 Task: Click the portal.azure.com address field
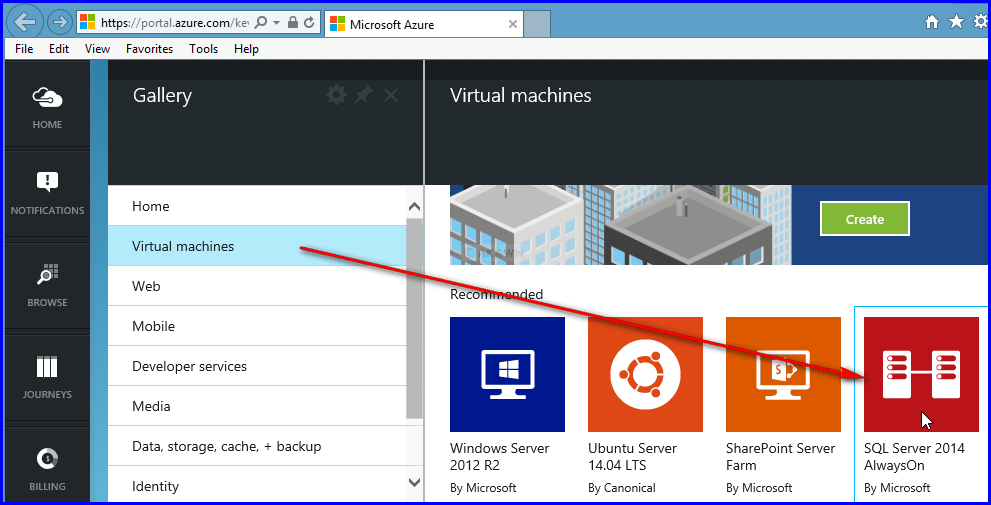pyautogui.click(x=174, y=23)
